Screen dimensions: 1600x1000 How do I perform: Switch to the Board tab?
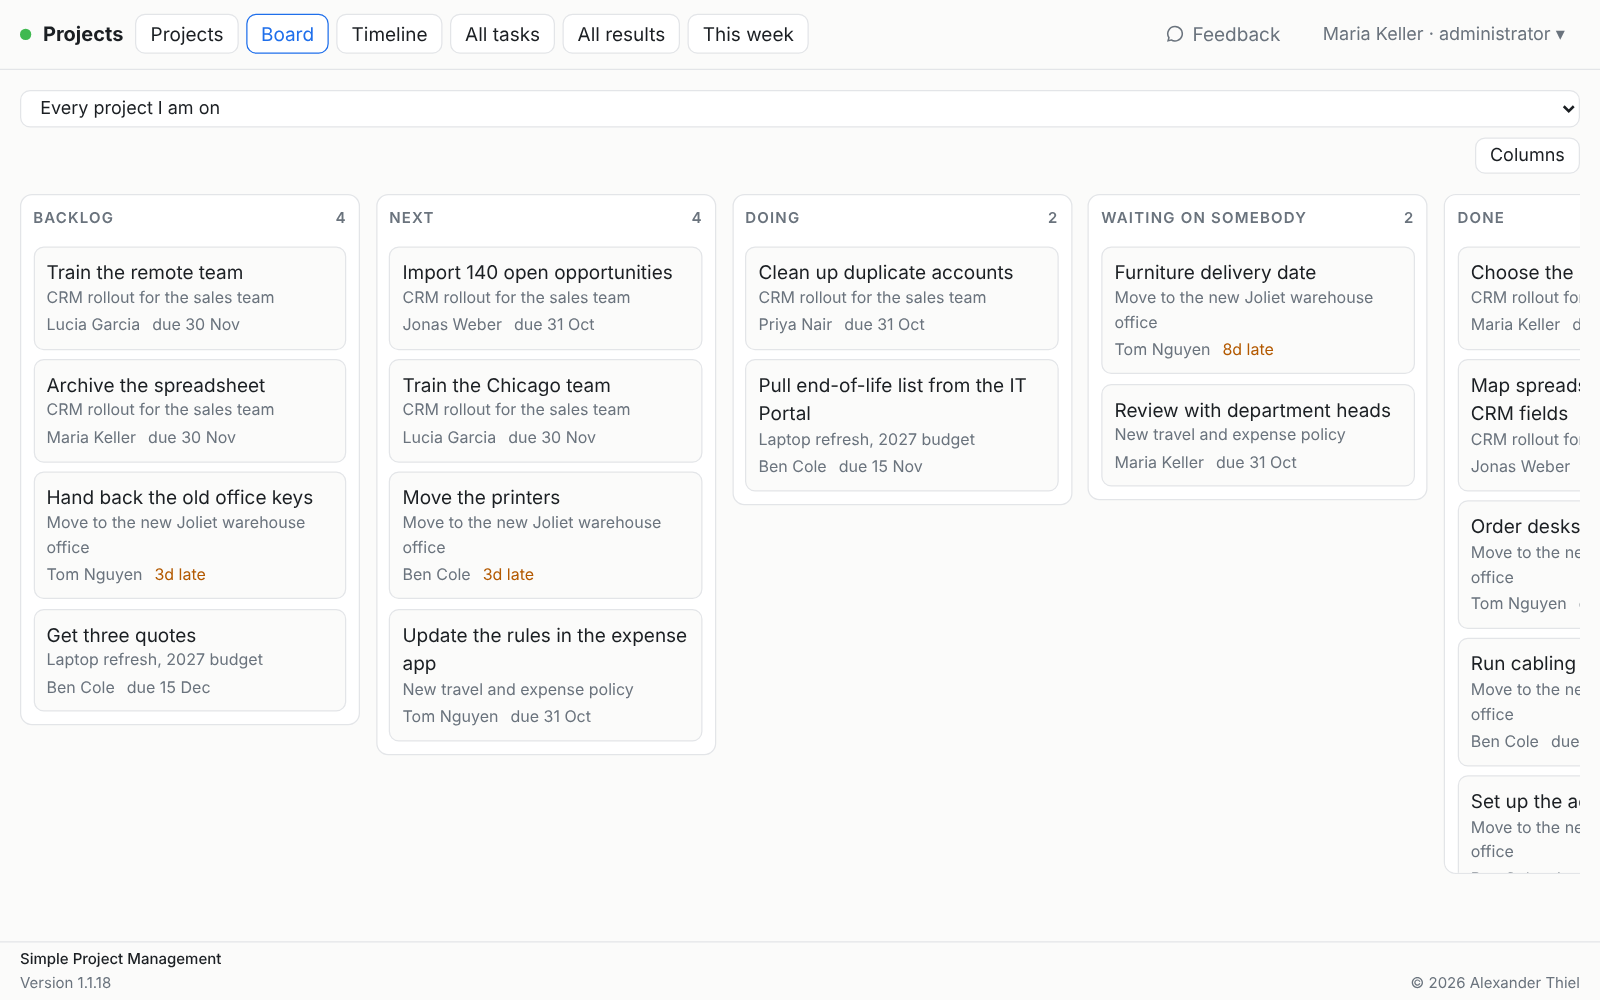(x=287, y=34)
